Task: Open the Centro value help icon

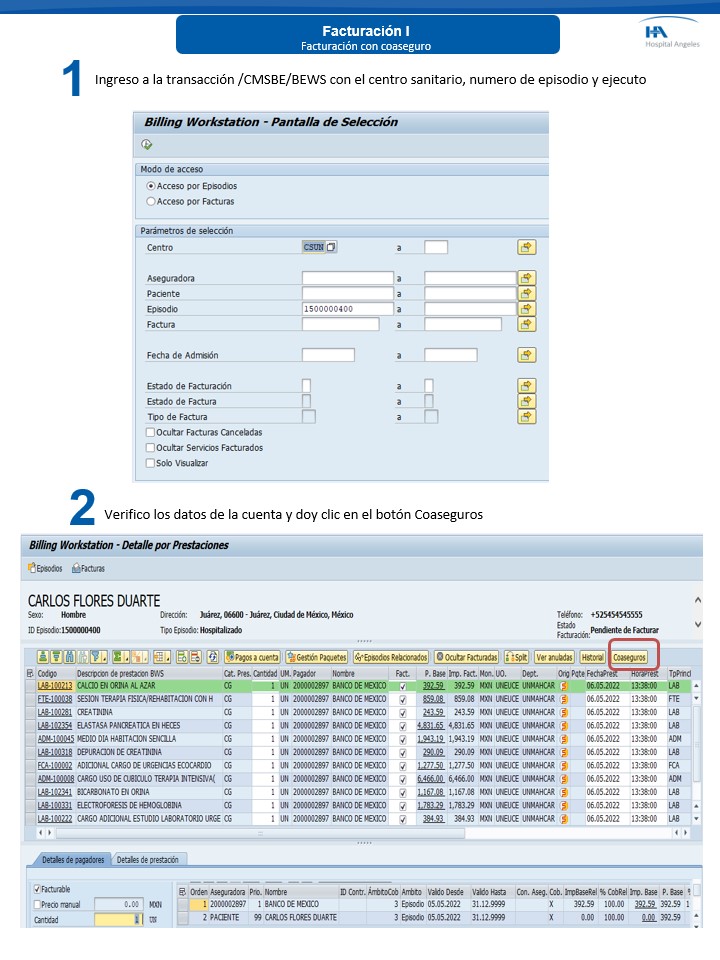Action: pos(331,247)
